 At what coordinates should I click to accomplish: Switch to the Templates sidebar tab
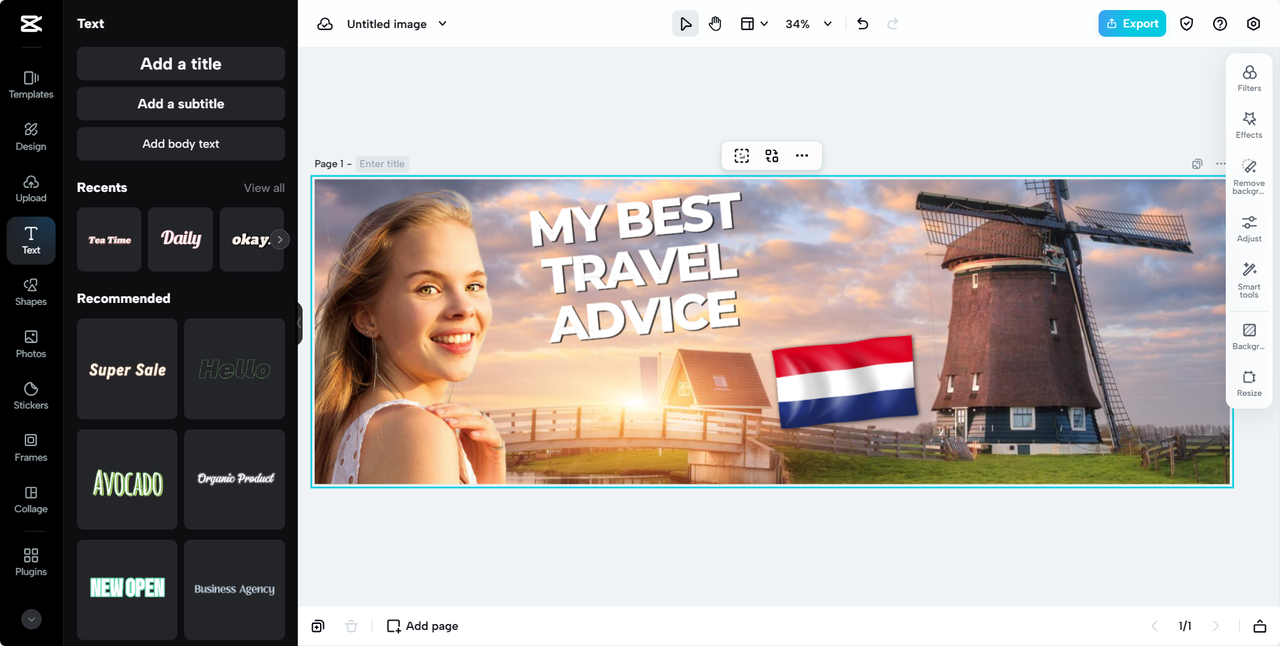pos(31,84)
